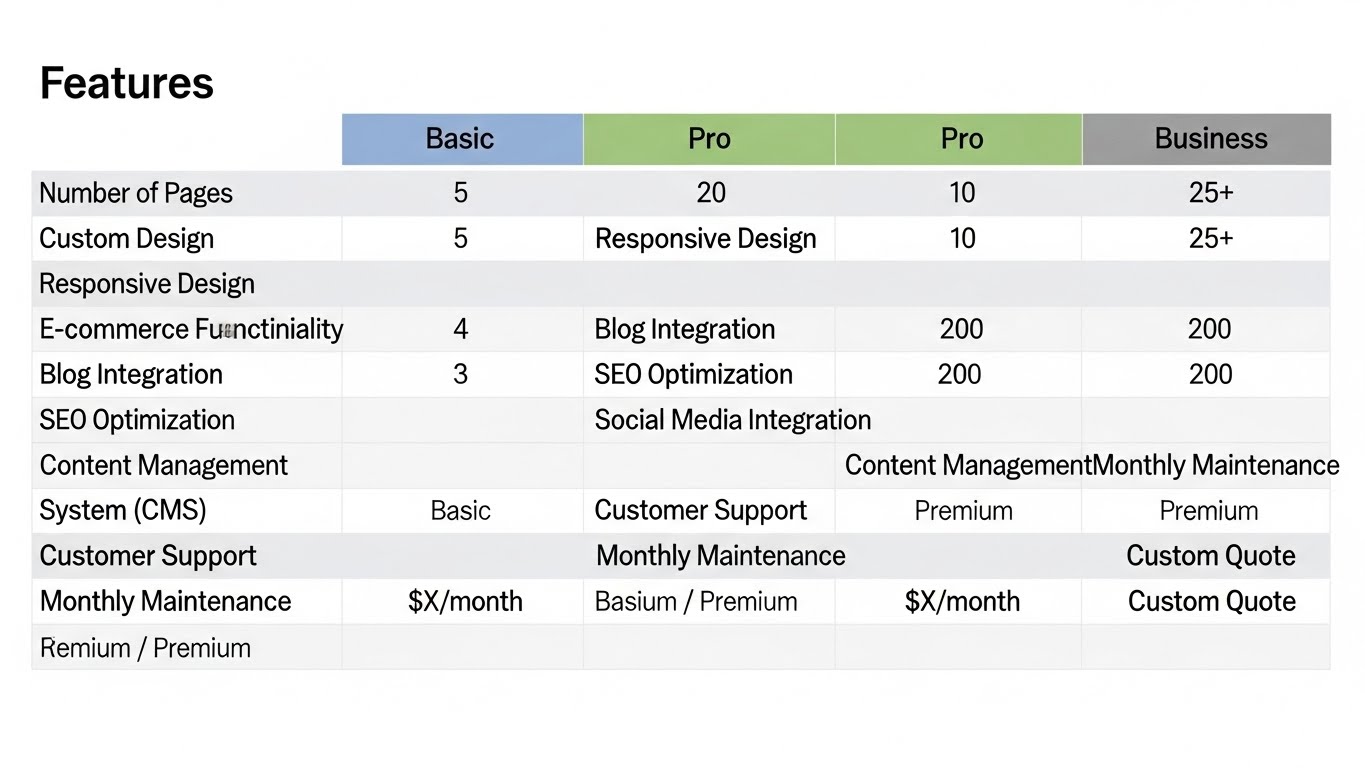Click the Social Media Integration cell
The image size is (1365, 768).
pos(732,420)
